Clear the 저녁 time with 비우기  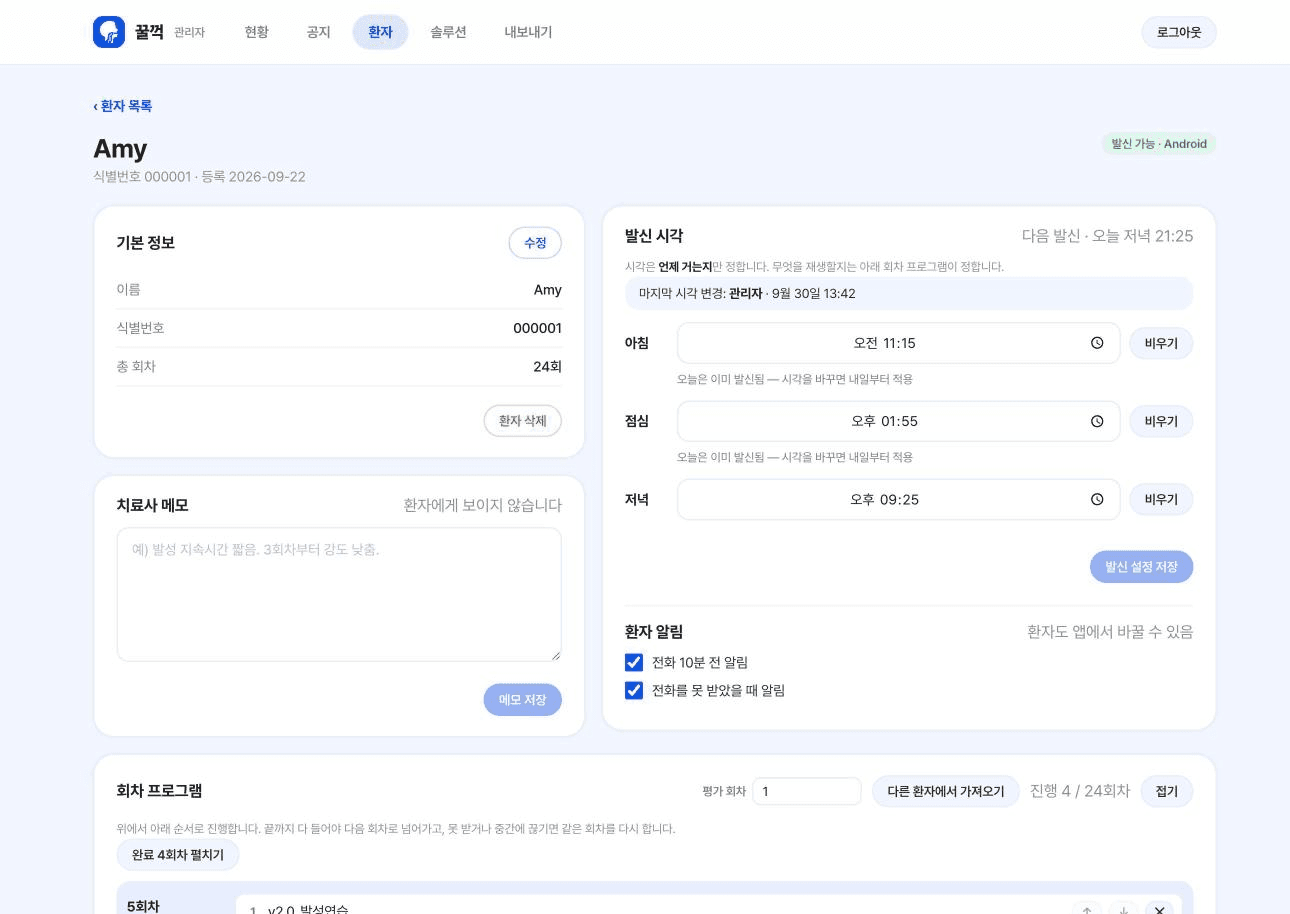point(1161,499)
